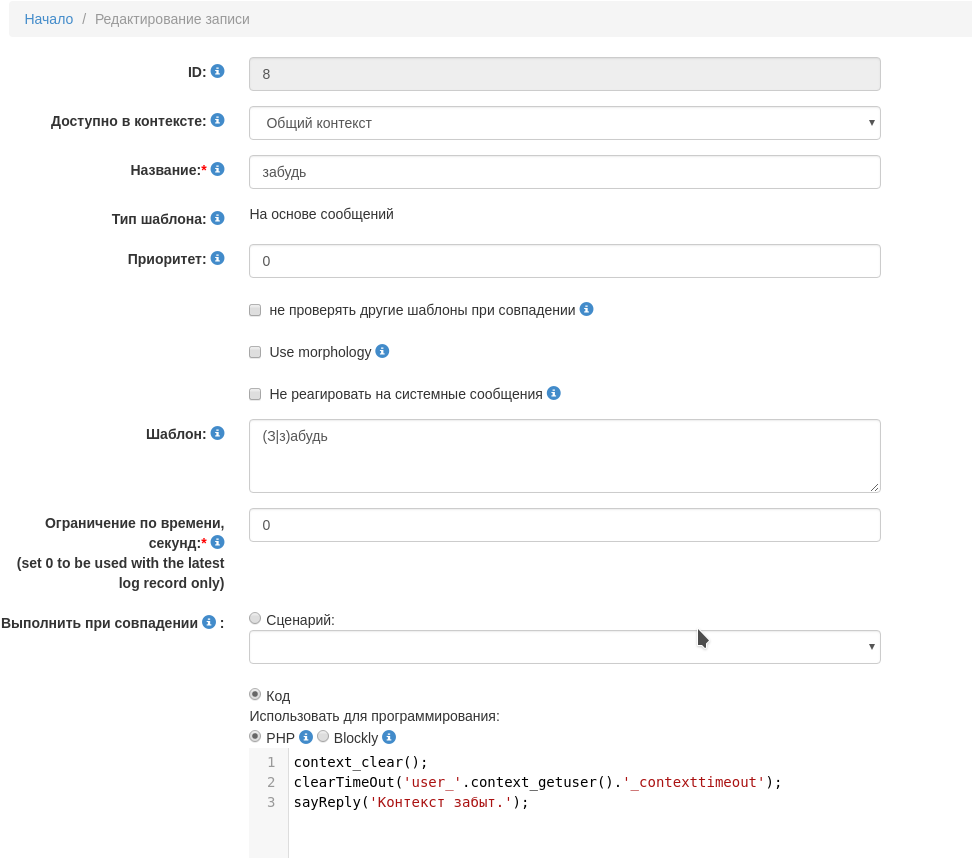
Task: Toggle the Use morphology checkbox
Action: point(255,352)
